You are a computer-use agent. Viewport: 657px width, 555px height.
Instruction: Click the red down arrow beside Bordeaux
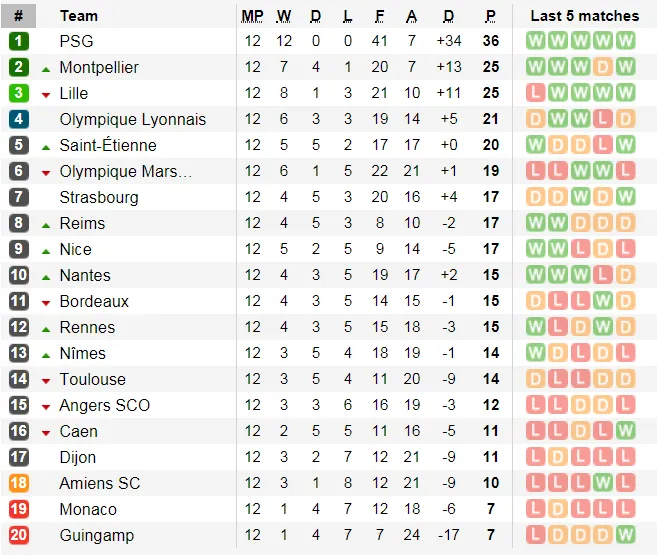(46, 302)
